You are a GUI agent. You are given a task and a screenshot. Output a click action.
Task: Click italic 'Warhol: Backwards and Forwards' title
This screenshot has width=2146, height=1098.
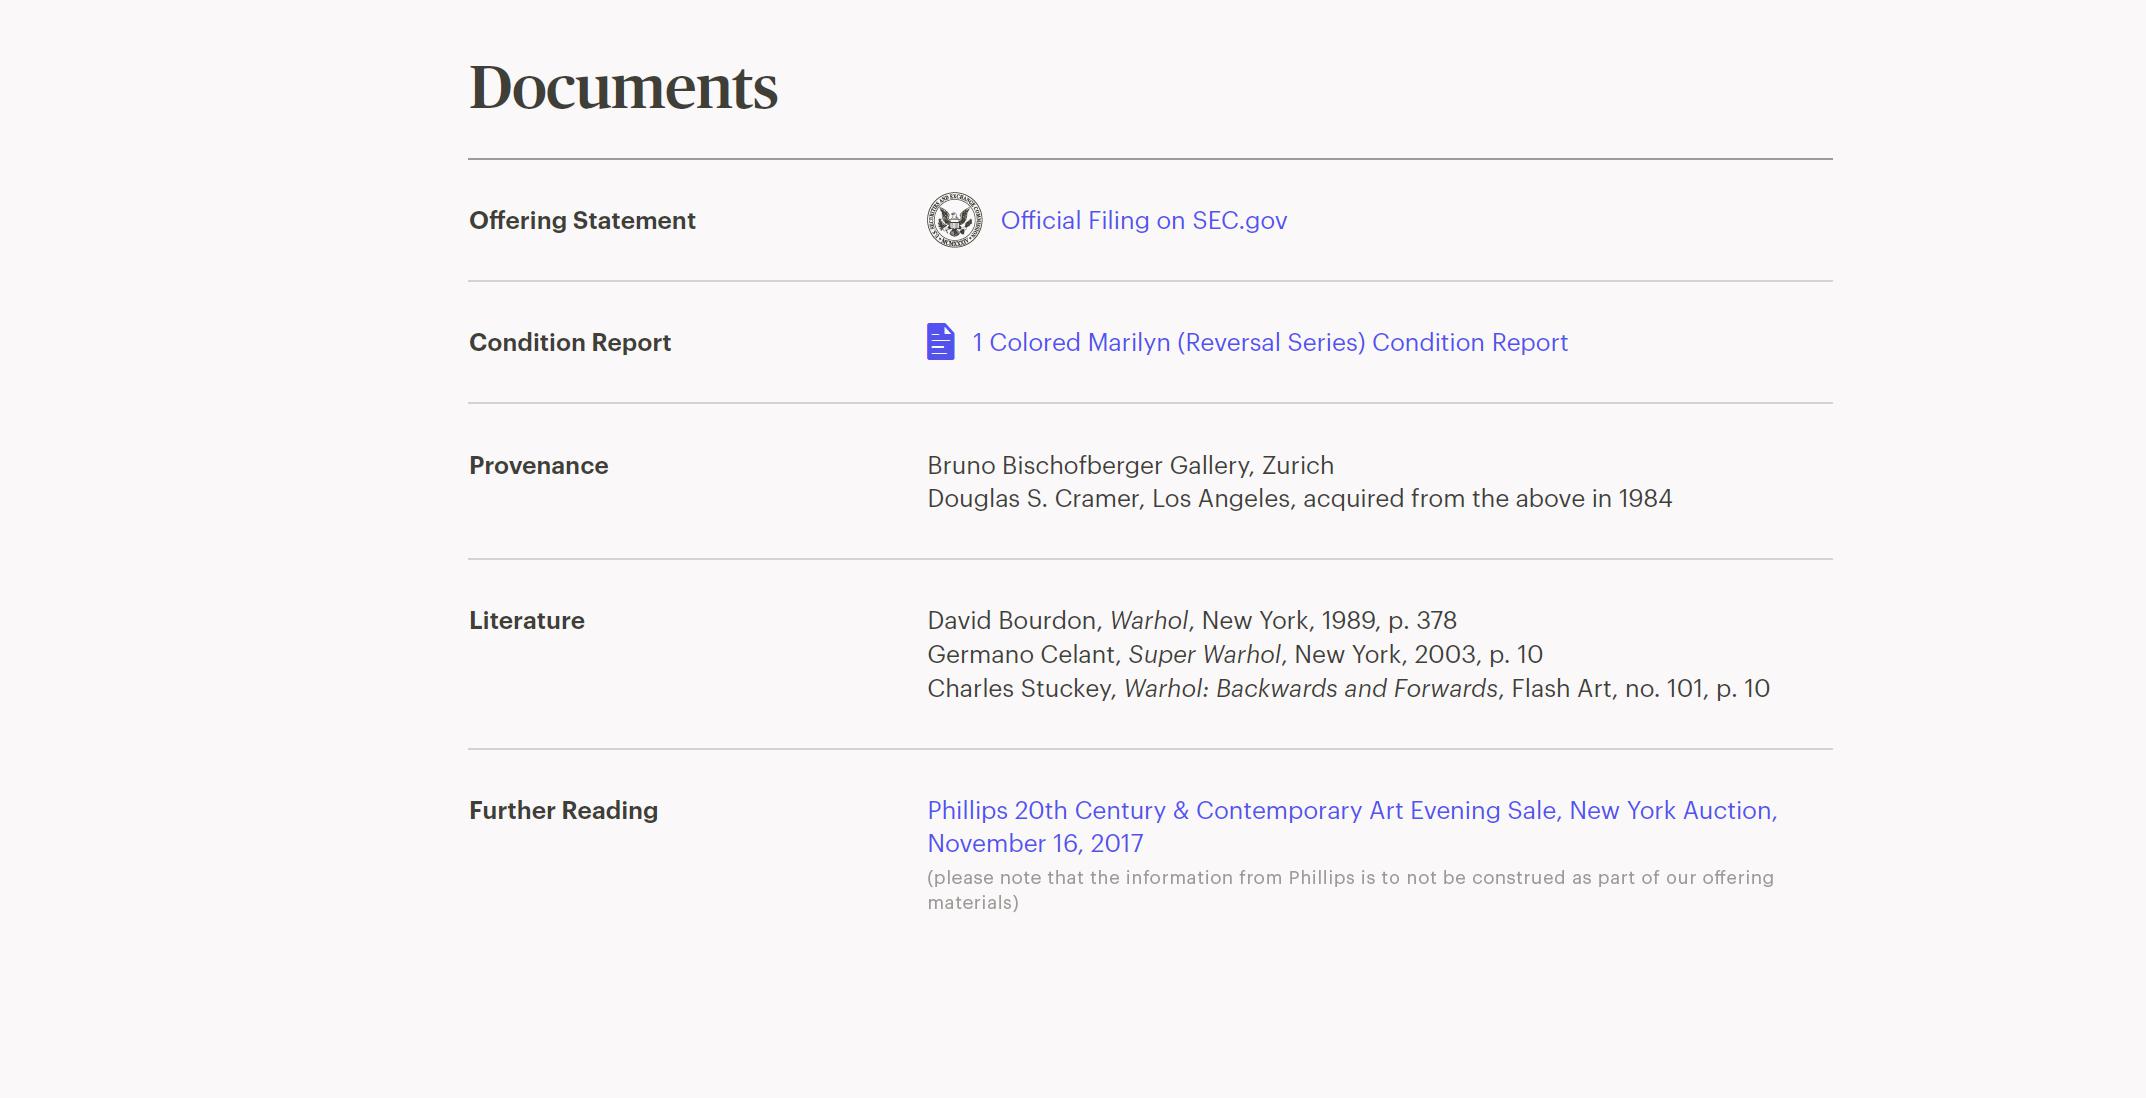[x=1310, y=689]
